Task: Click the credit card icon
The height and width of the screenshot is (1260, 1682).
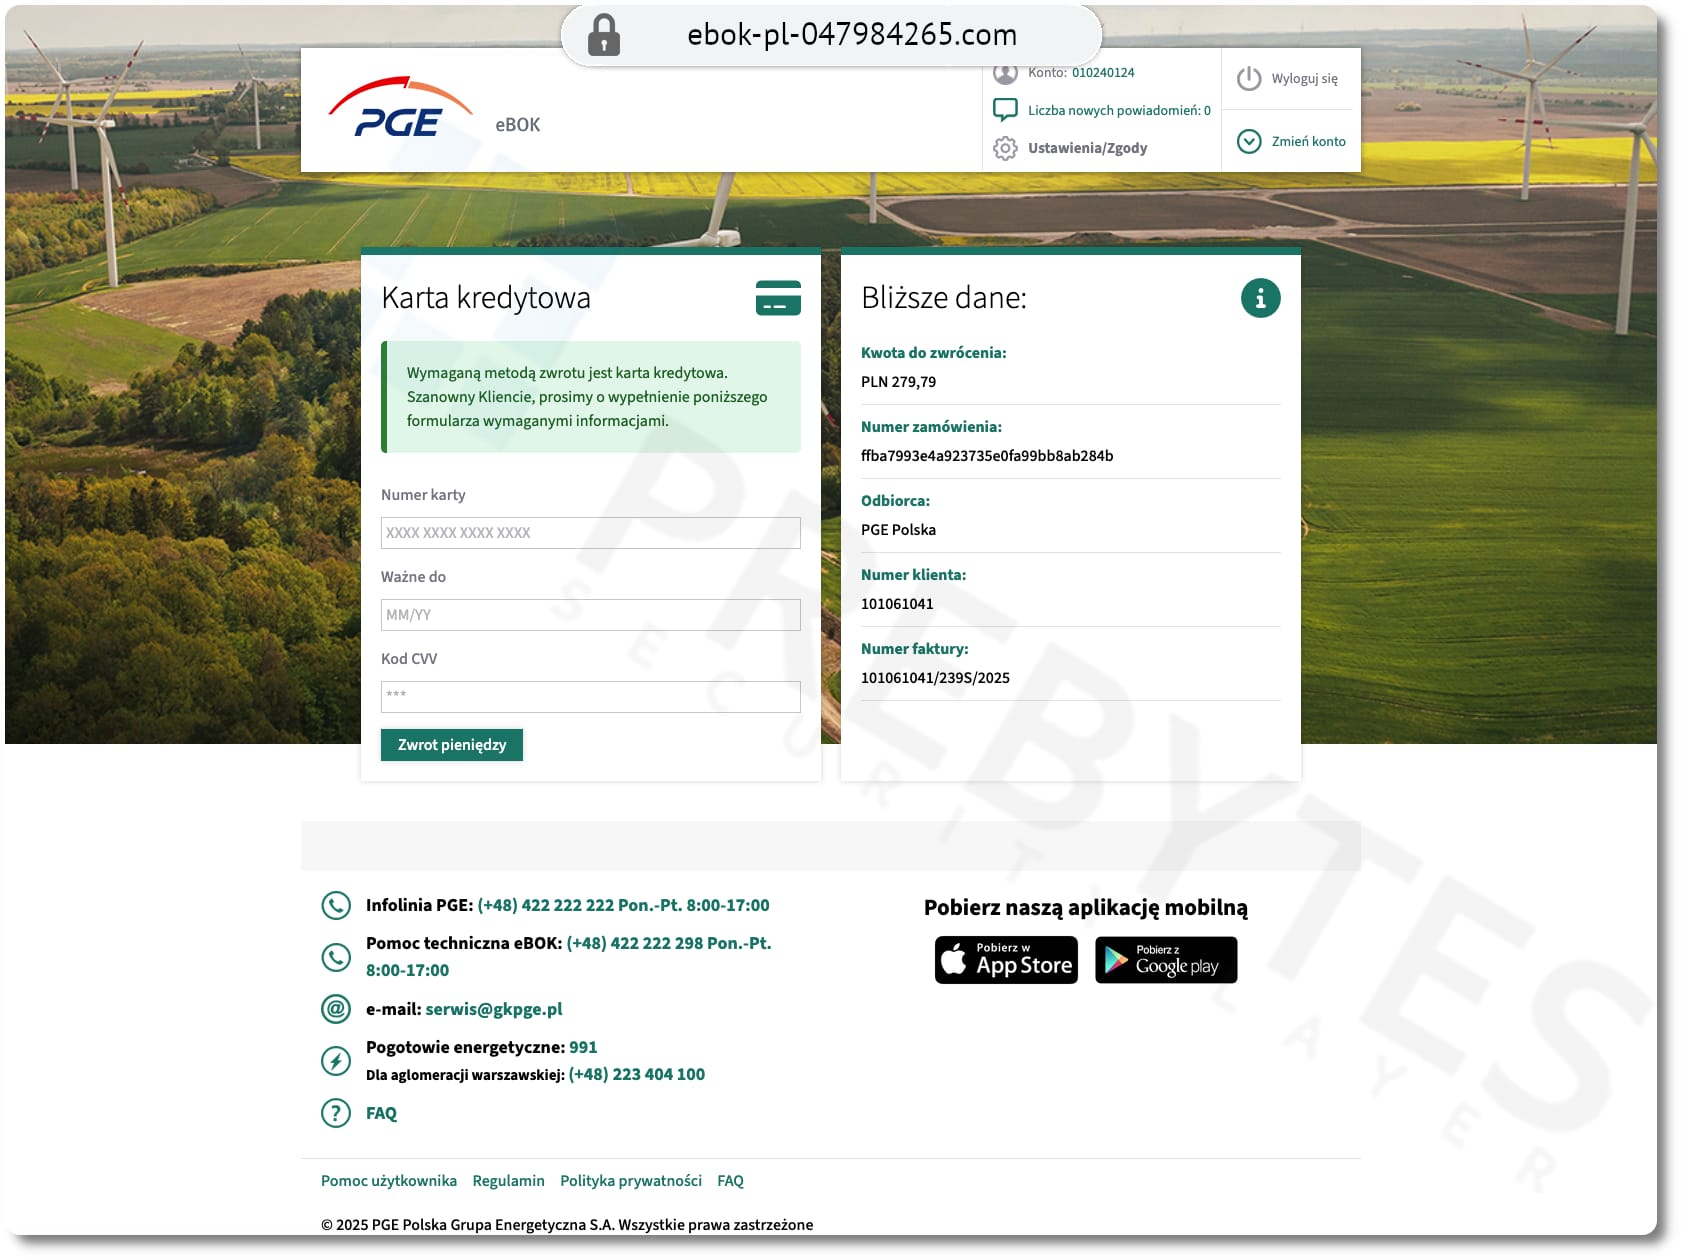Action: pos(778,298)
